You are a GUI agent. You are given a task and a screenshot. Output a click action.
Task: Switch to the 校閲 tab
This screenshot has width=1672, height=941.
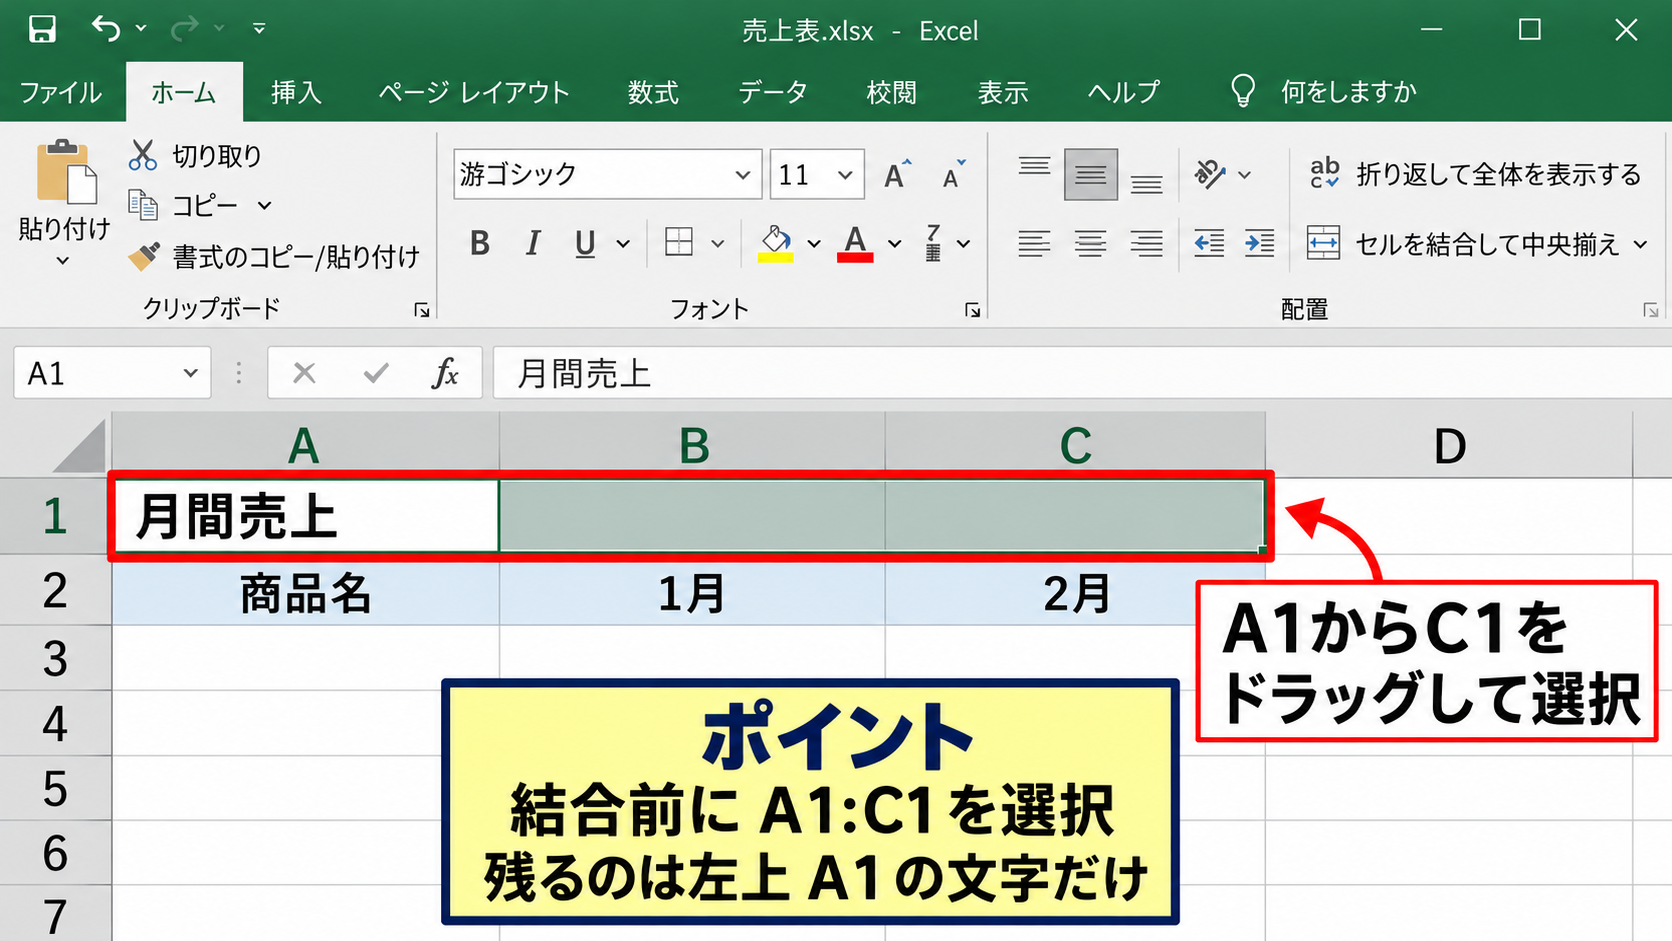tap(892, 92)
